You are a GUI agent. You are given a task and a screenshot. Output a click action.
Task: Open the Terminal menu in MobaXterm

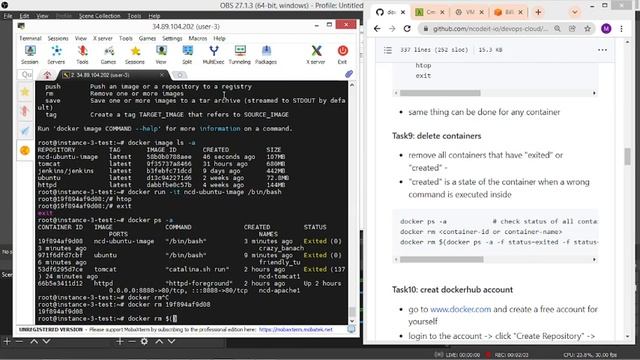(x=30, y=38)
